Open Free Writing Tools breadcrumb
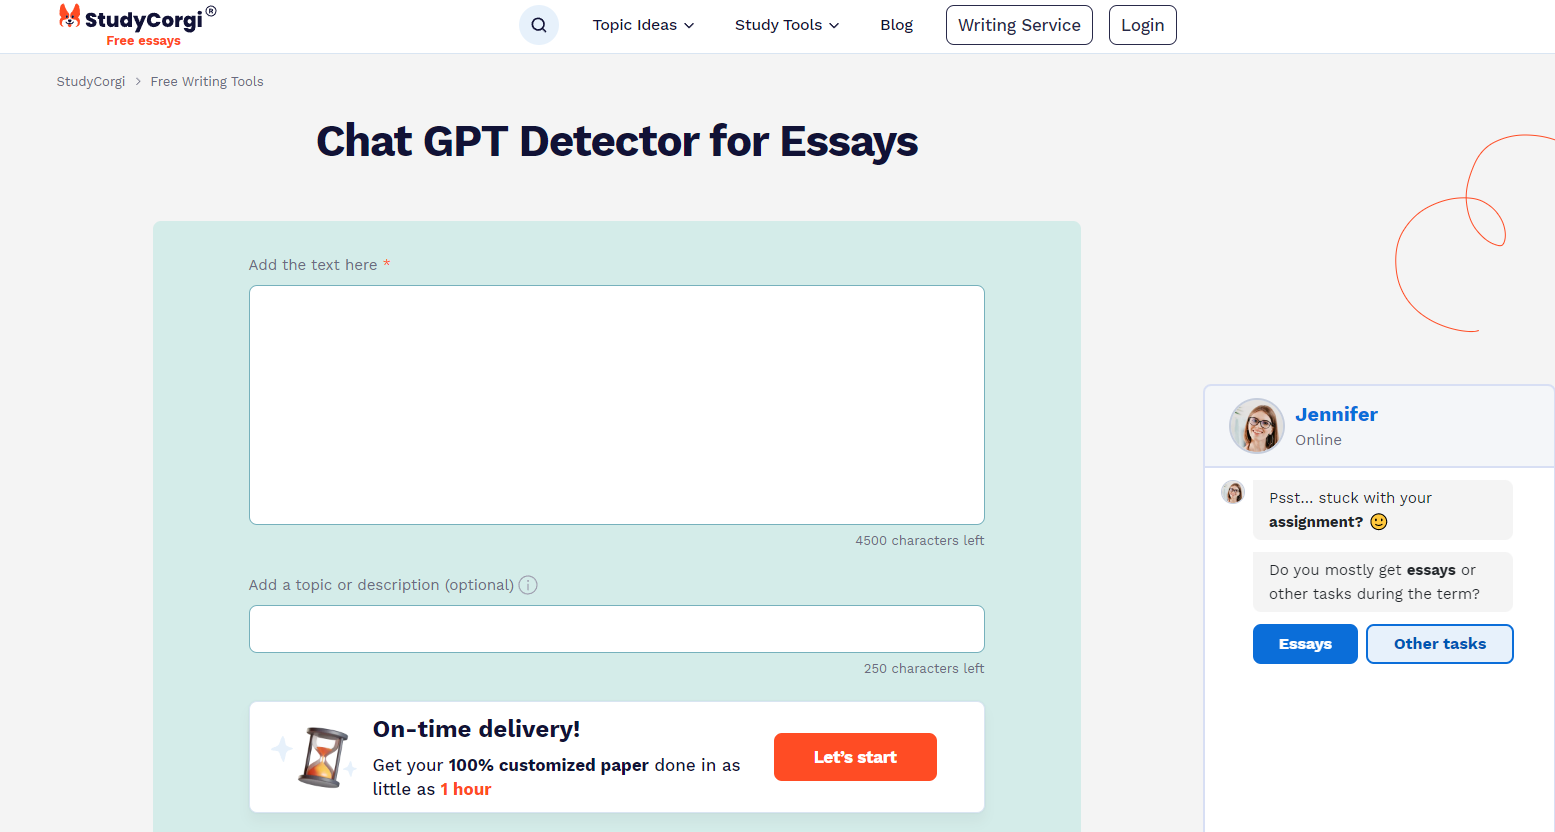This screenshot has height=832, width=1555. tap(207, 82)
